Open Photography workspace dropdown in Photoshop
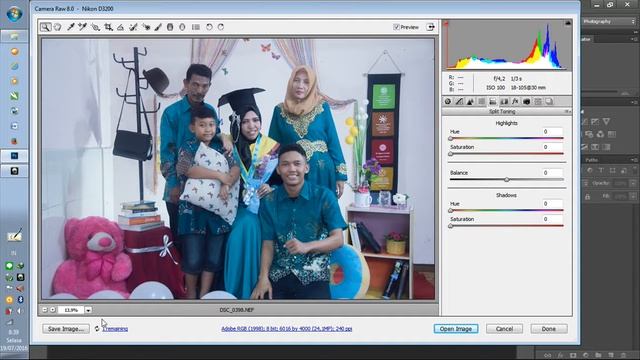 click(609, 21)
